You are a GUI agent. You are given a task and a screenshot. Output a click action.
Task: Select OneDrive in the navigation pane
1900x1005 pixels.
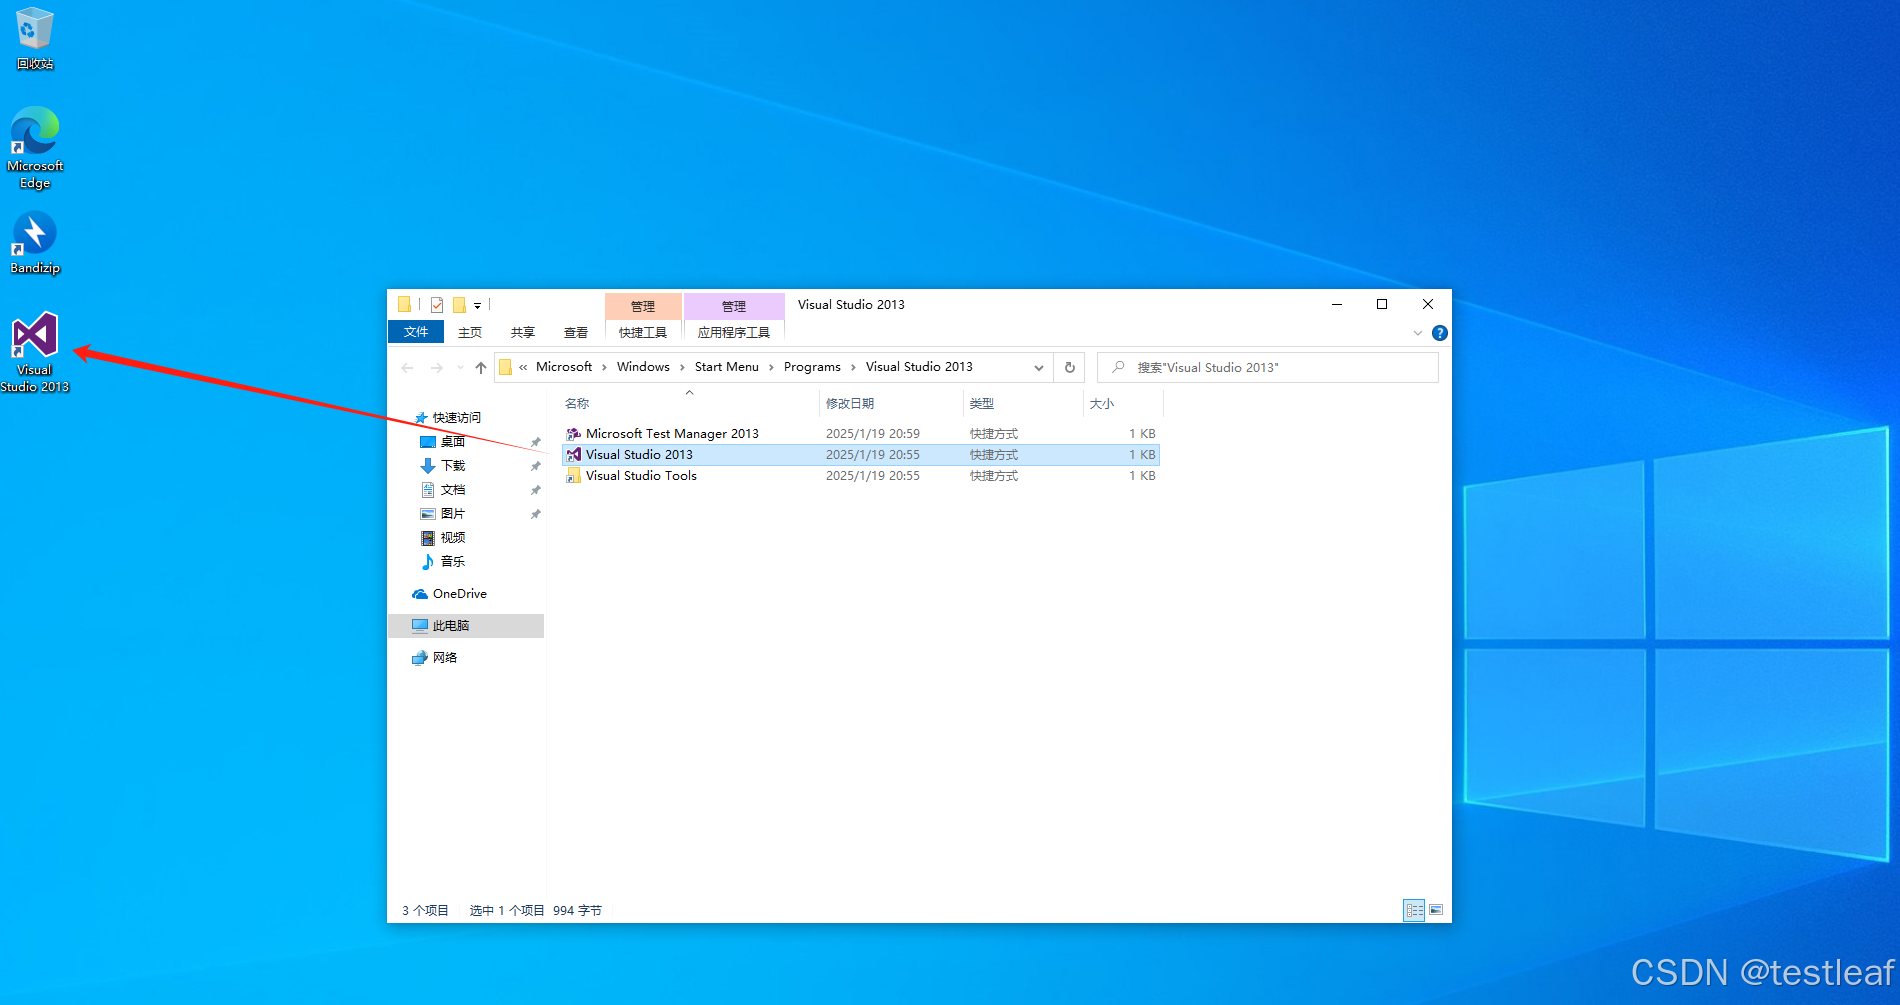[x=460, y=594]
